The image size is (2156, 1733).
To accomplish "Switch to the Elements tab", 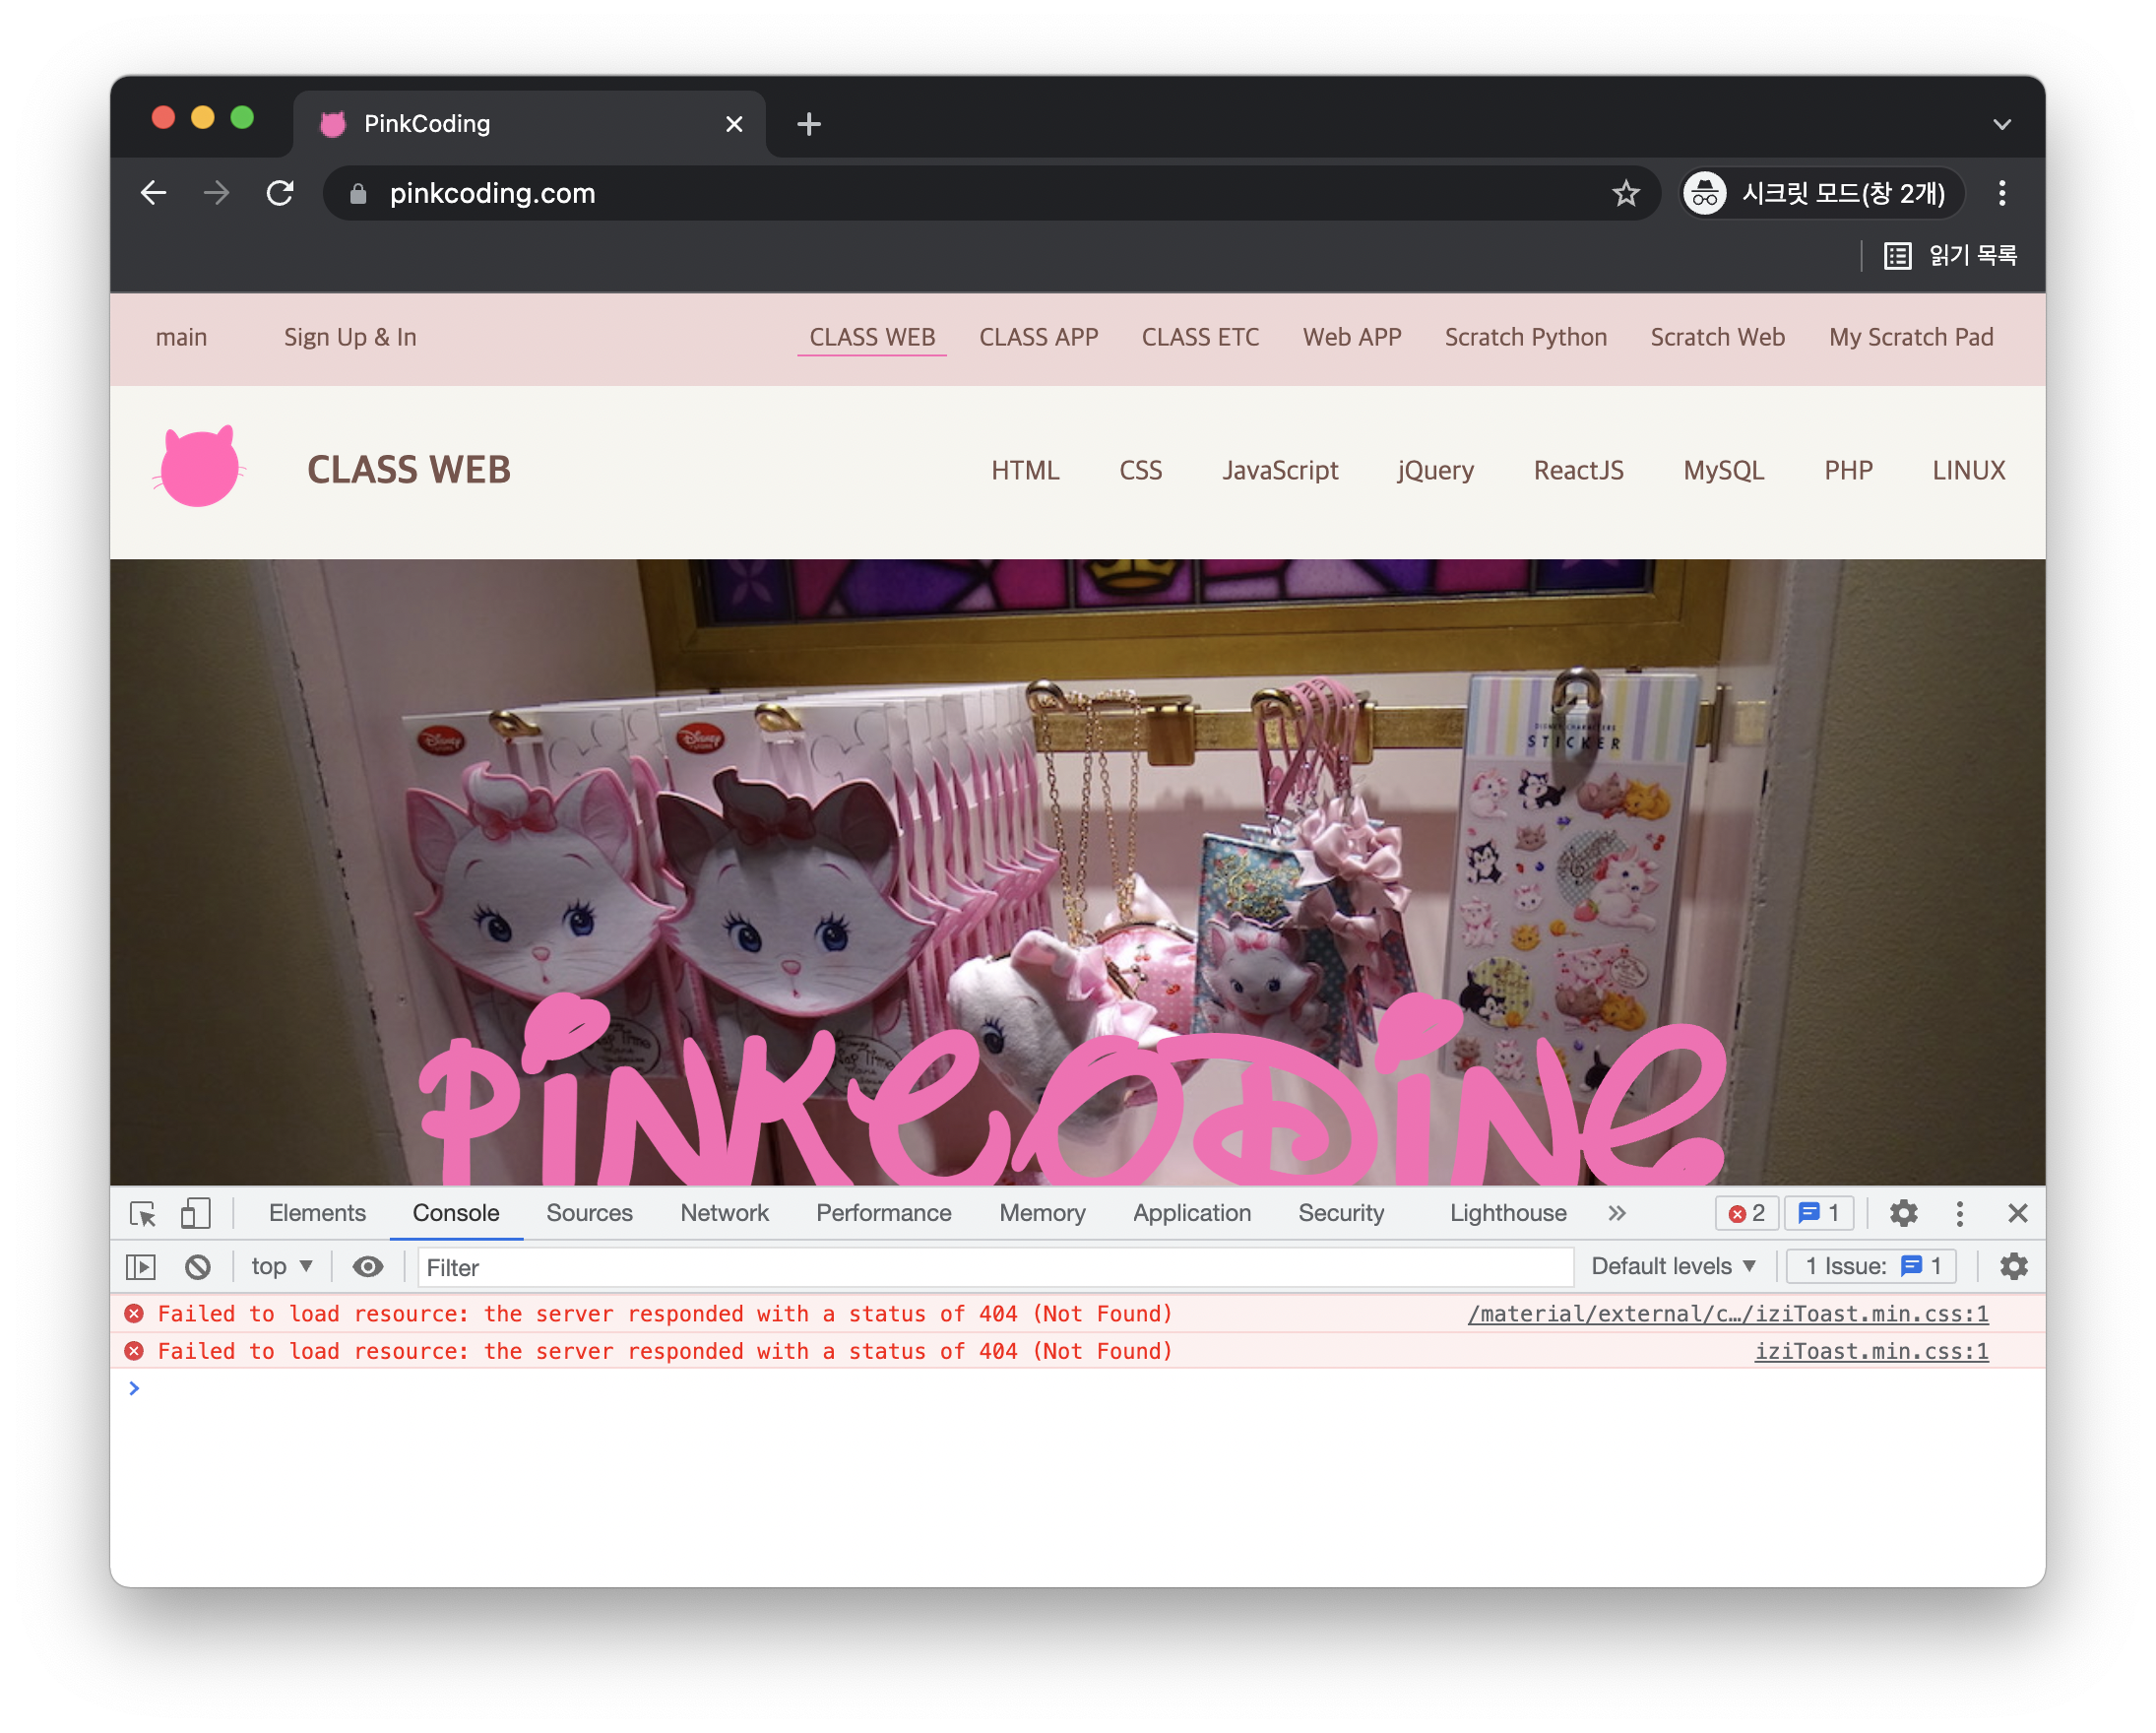I will coord(317,1213).
